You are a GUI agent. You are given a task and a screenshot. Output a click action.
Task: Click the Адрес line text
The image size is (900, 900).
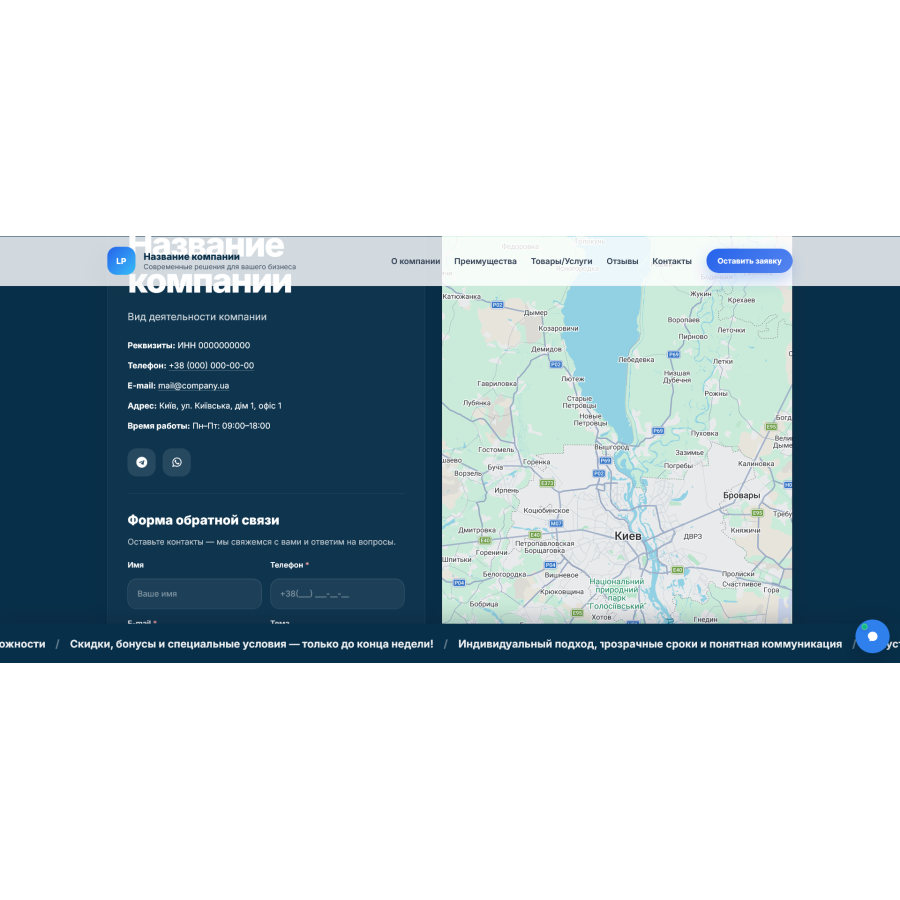tap(204, 406)
